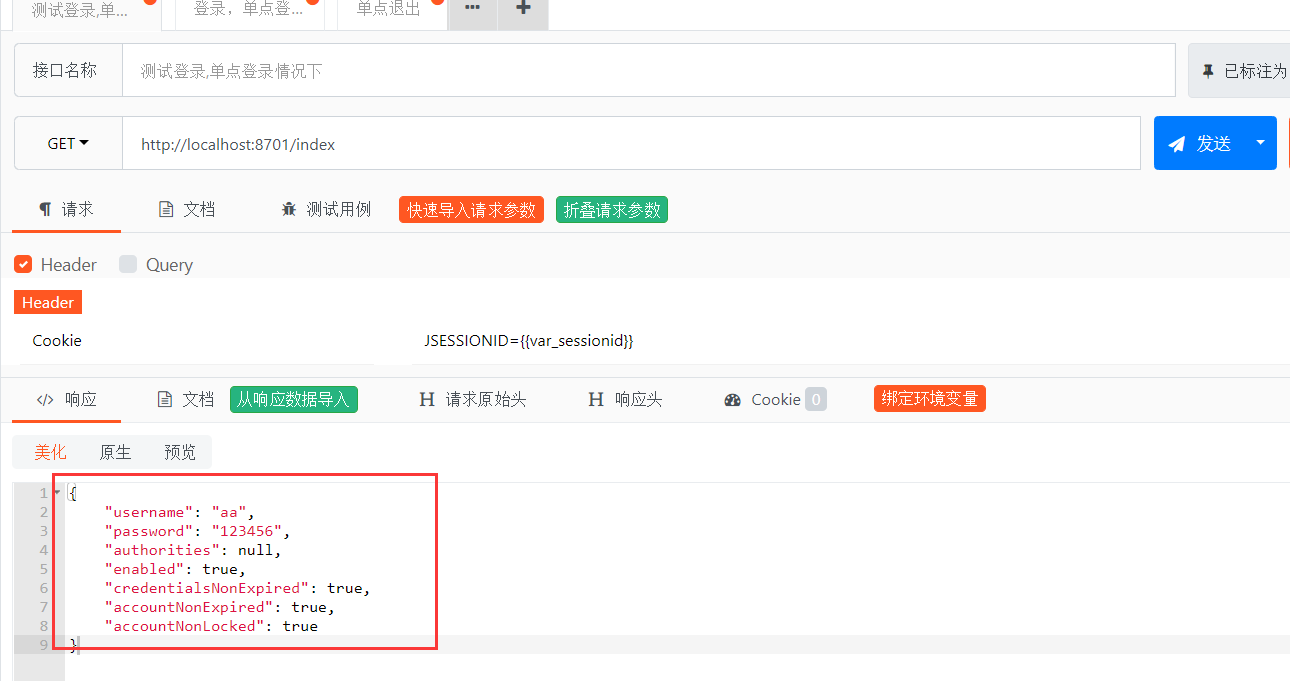Click the H icon beside 请求原始头
The width and height of the screenshot is (1290, 681).
[427, 398]
